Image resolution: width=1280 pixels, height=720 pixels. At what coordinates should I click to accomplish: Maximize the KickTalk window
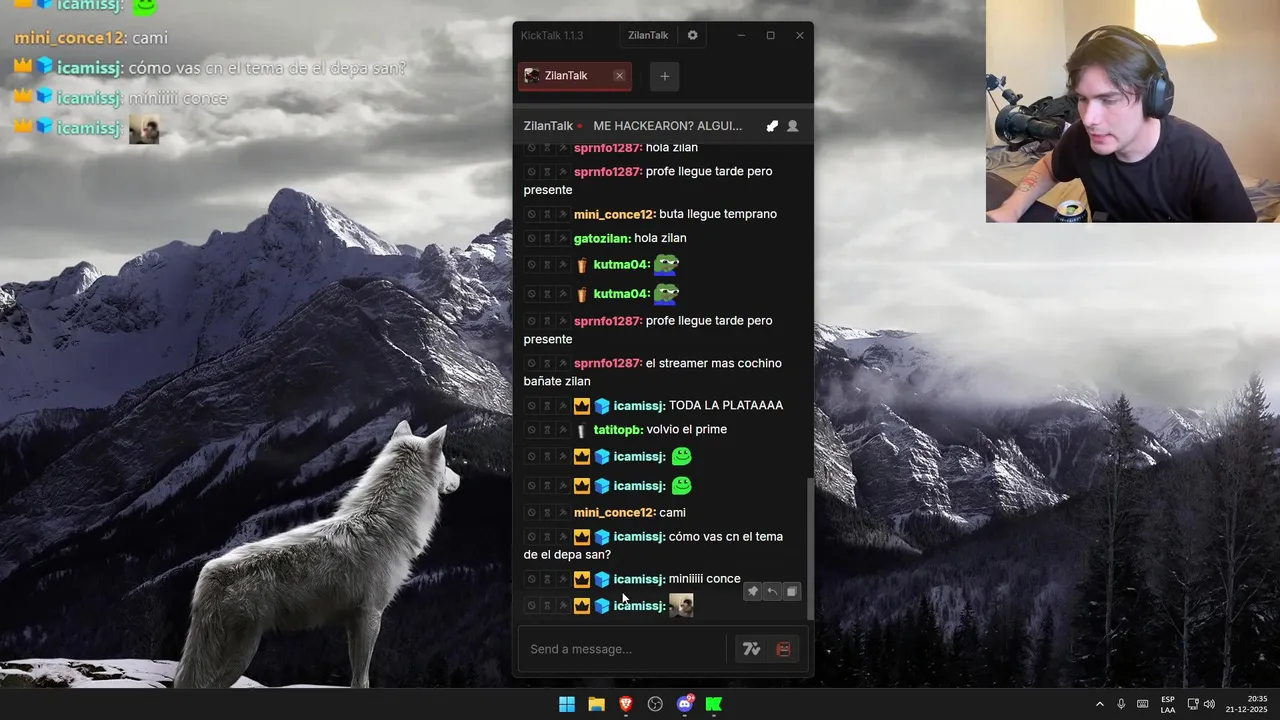point(770,35)
